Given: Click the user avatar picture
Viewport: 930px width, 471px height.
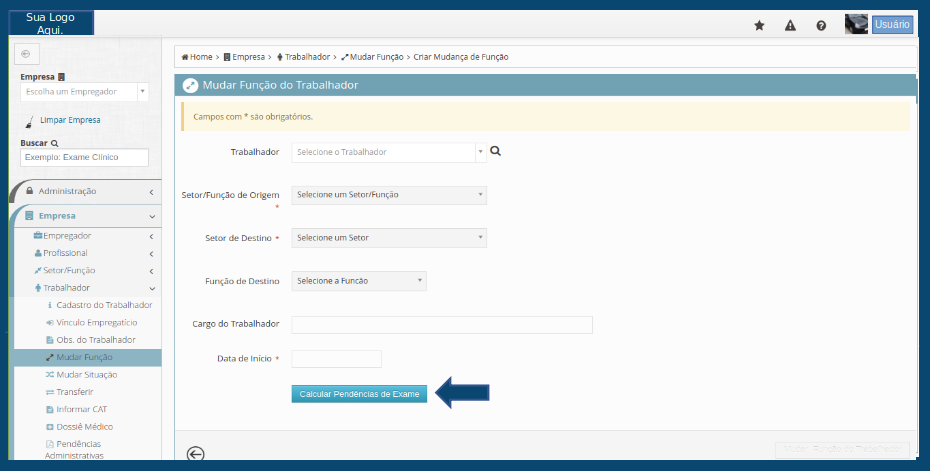Looking at the screenshot, I should [x=856, y=24].
